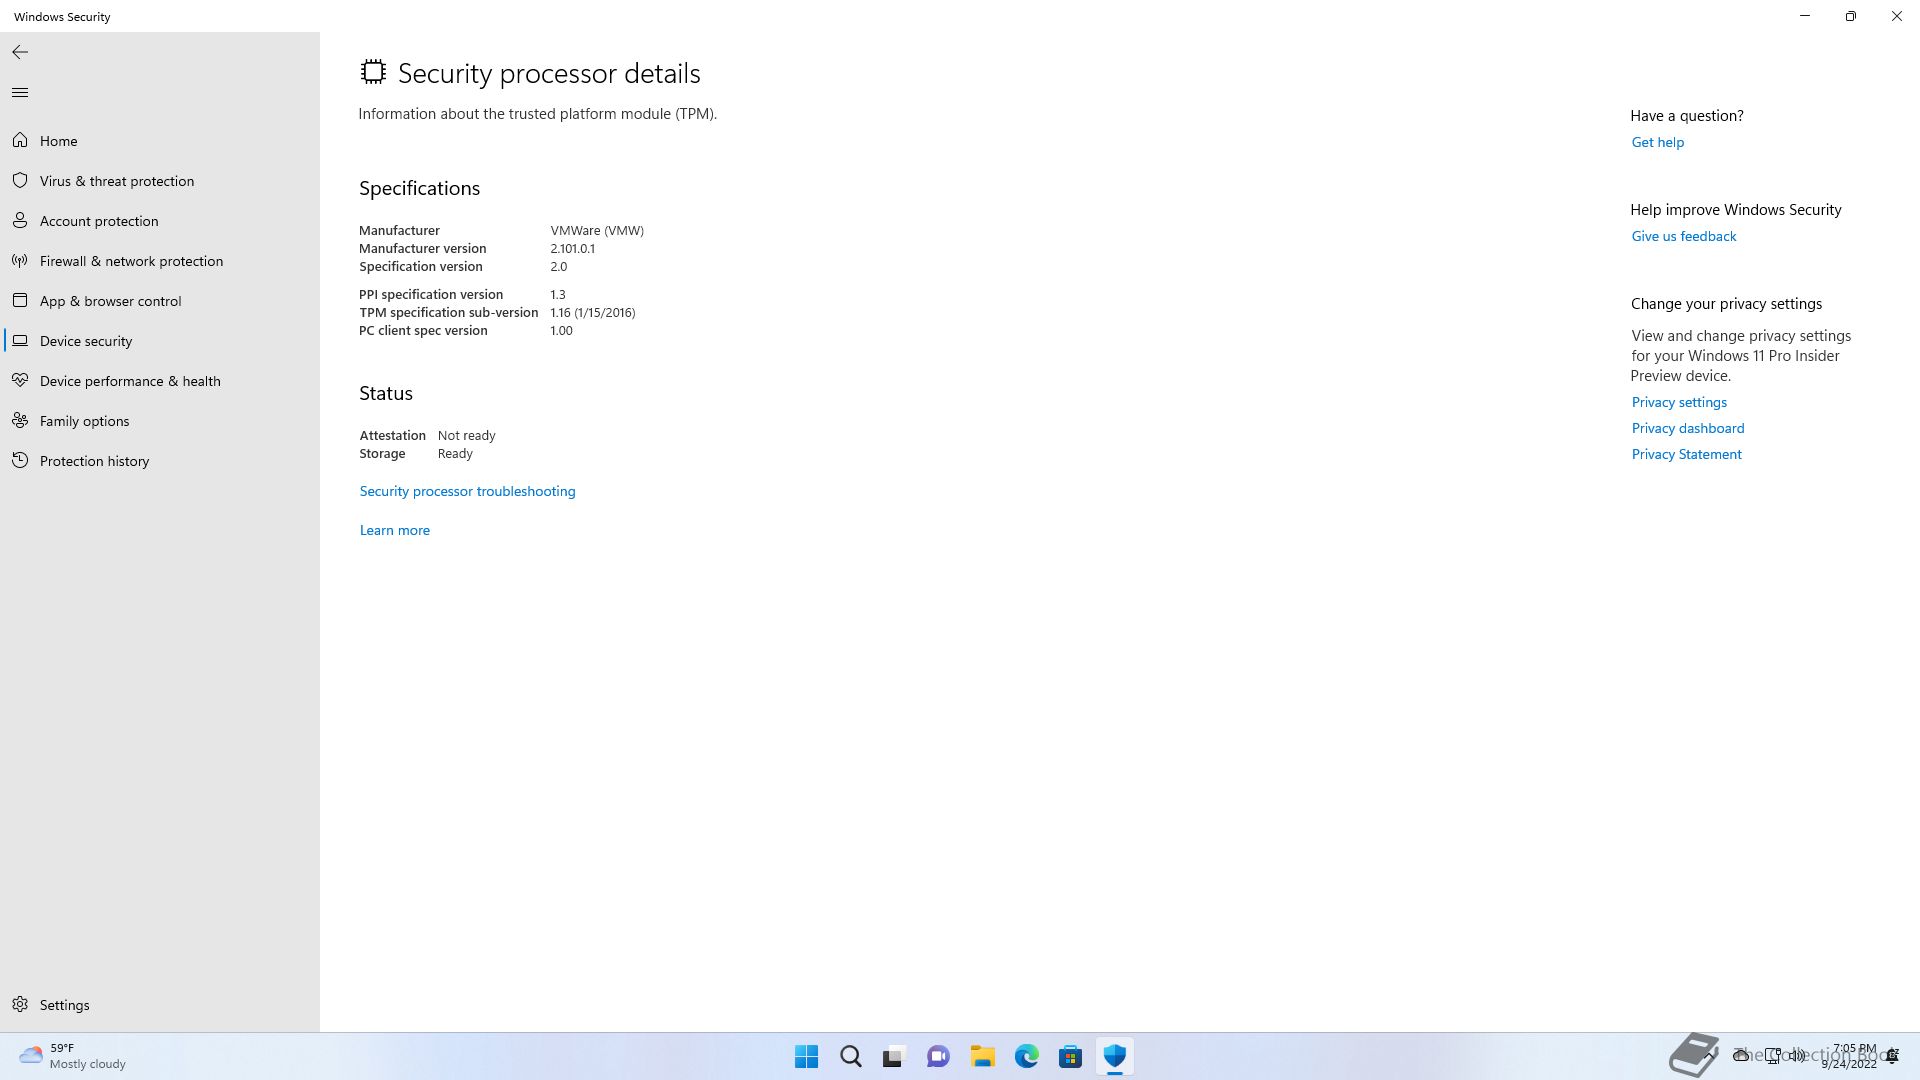This screenshot has height=1080, width=1920.
Task: Click the Family options people icon
Action: 20,421
